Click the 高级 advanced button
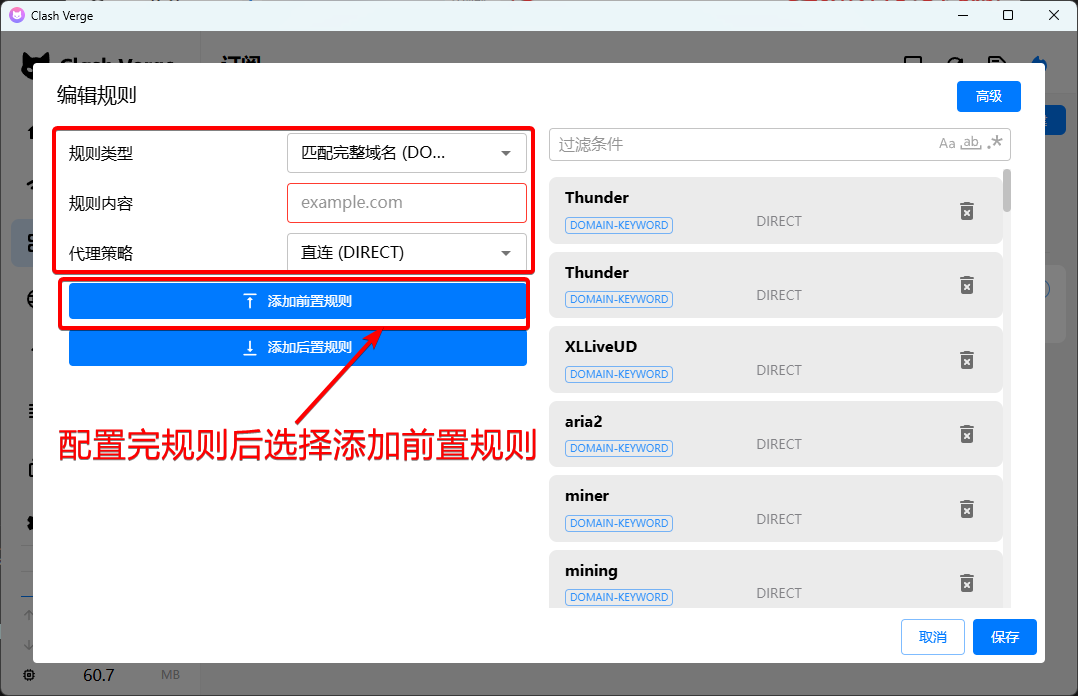The height and width of the screenshot is (696, 1078). [988, 96]
